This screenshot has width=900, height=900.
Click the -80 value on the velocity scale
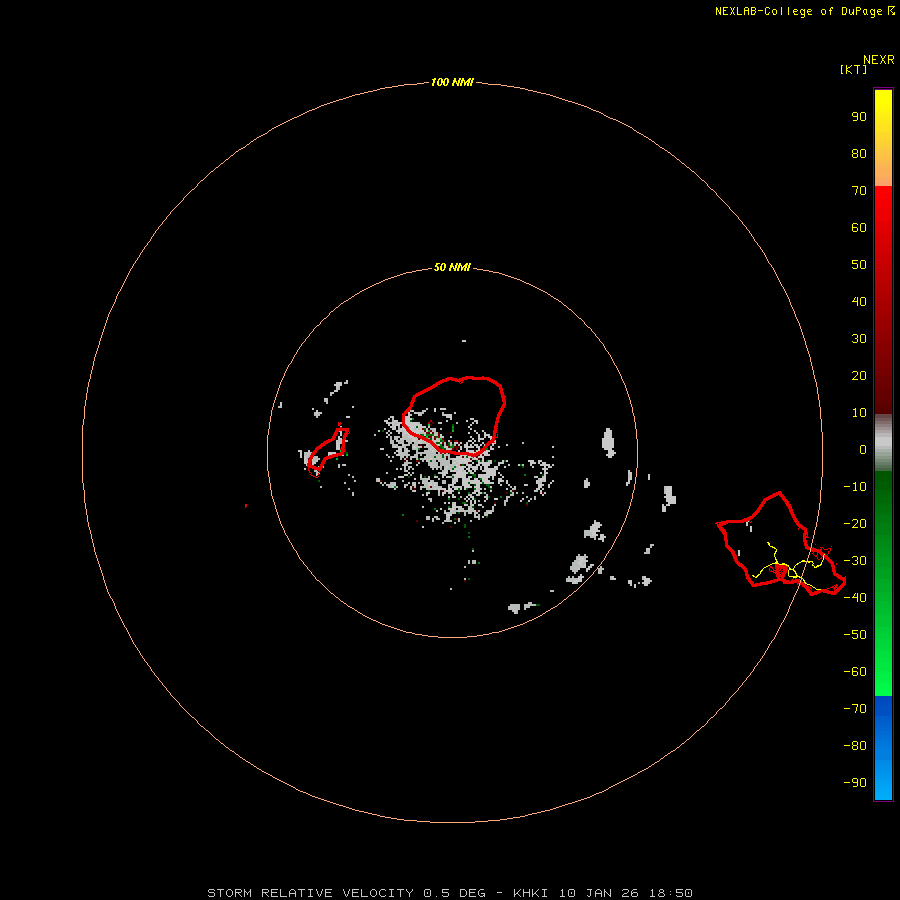[x=855, y=746]
